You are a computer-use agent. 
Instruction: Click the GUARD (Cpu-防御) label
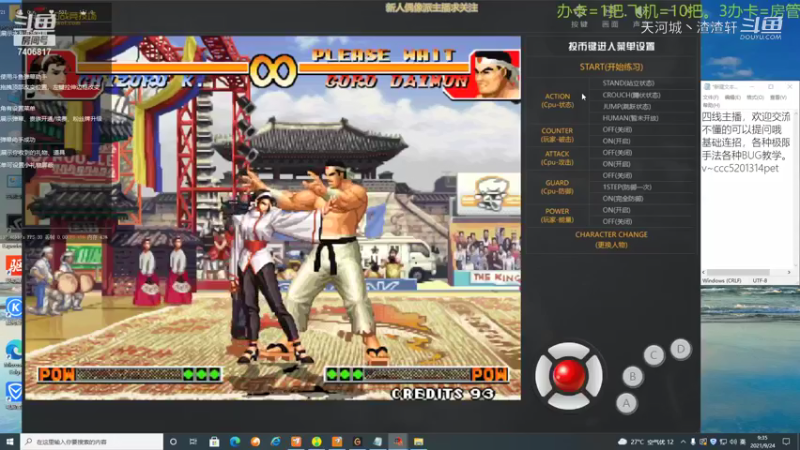pyautogui.click(x=557, y=187)
